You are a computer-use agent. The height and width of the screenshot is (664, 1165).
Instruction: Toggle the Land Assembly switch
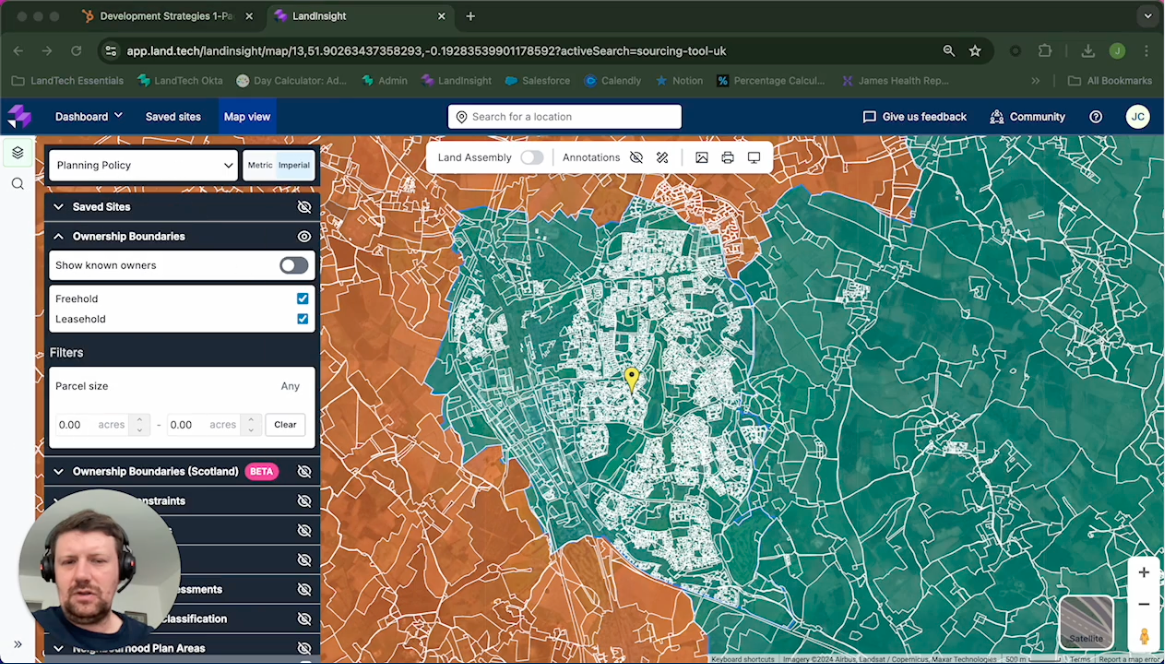coord(531,157)
